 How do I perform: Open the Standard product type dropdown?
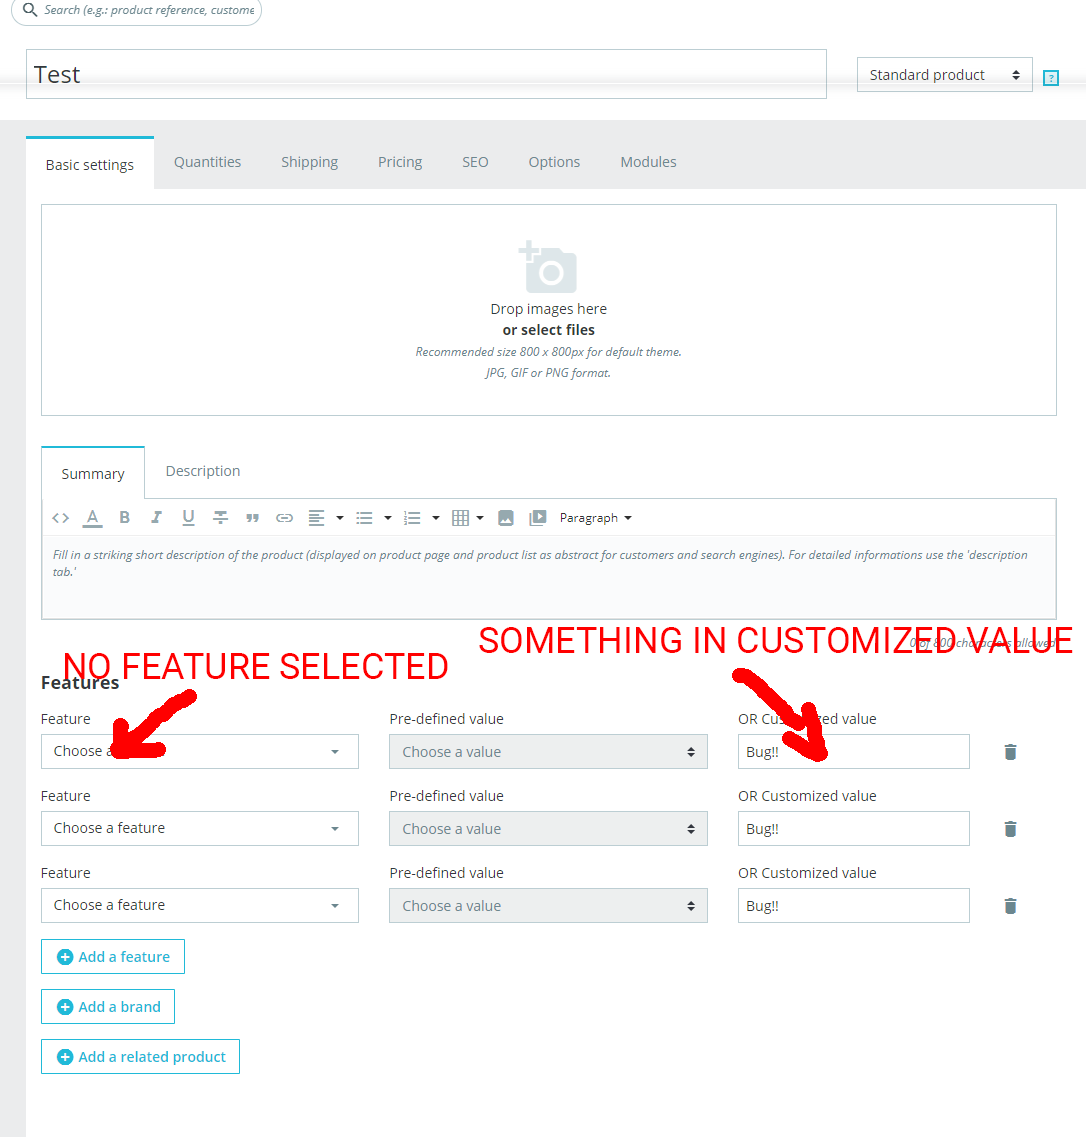click(x=945, y=75)
